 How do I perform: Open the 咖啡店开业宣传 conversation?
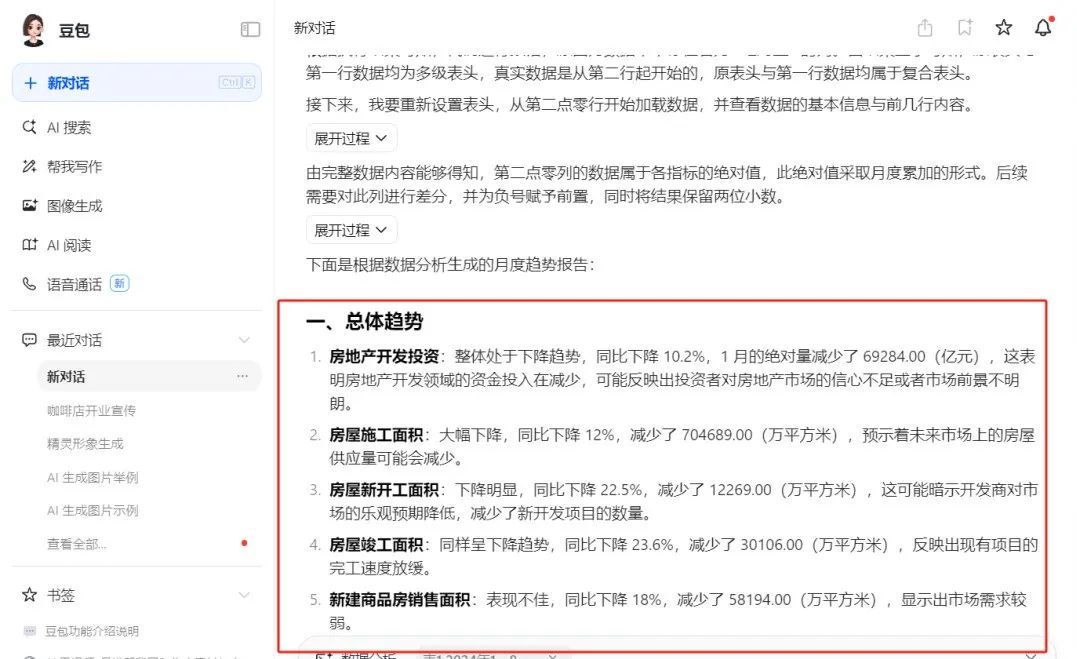[x=91, y=410]
